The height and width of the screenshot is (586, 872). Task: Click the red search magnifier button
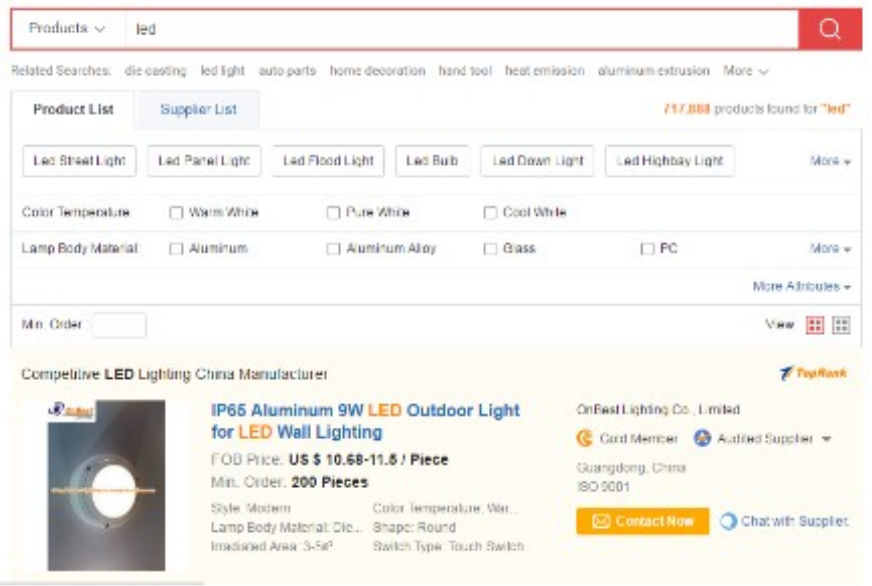coord(830,29)
